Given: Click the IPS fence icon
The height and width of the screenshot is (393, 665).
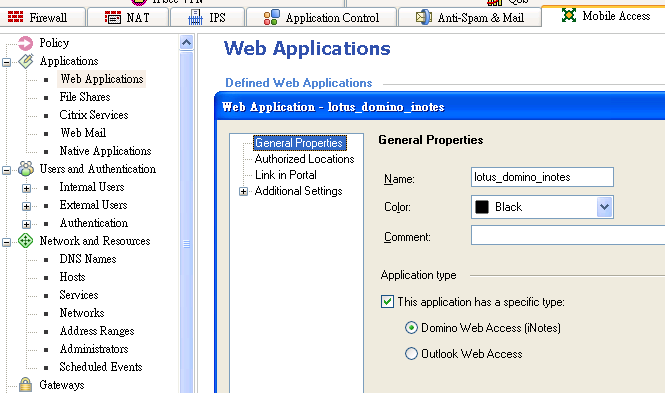Looking at the screenshot, I should (x=196, y=17).
